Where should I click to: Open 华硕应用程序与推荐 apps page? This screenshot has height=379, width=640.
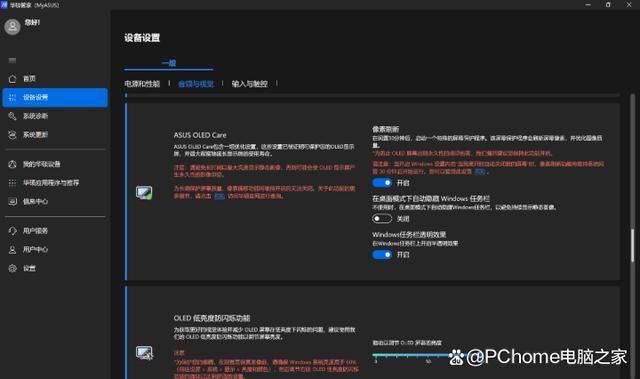click(55, 183)
